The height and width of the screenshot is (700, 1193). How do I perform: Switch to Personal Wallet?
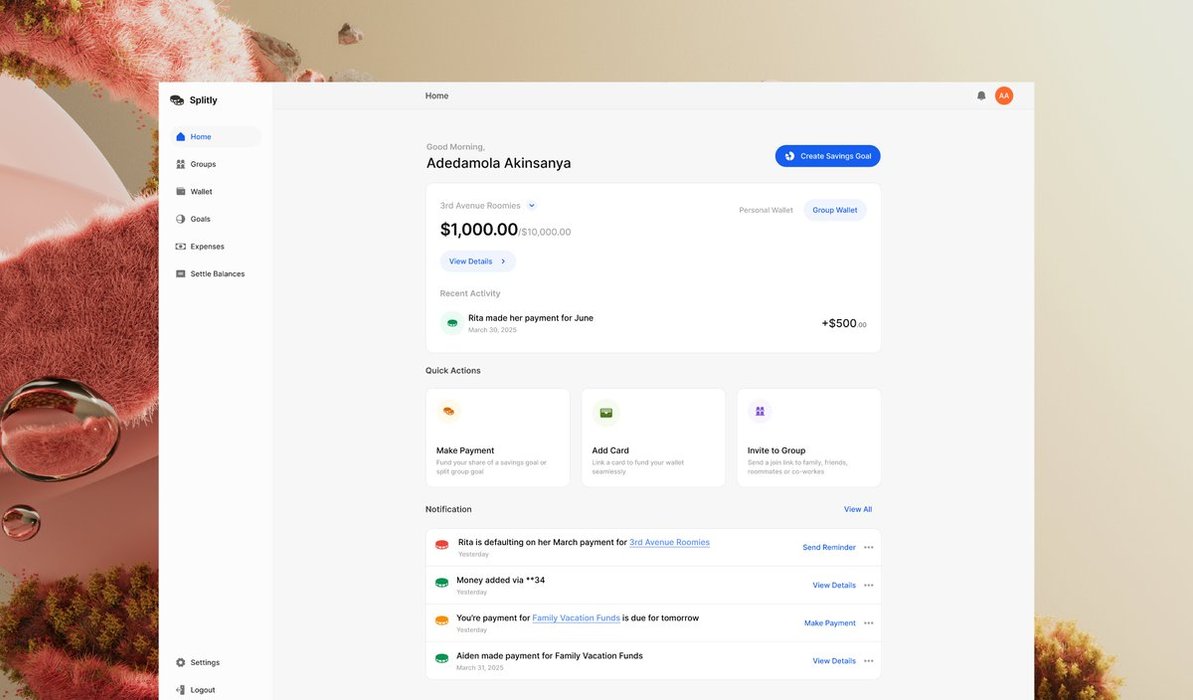(x=766, y=210)
